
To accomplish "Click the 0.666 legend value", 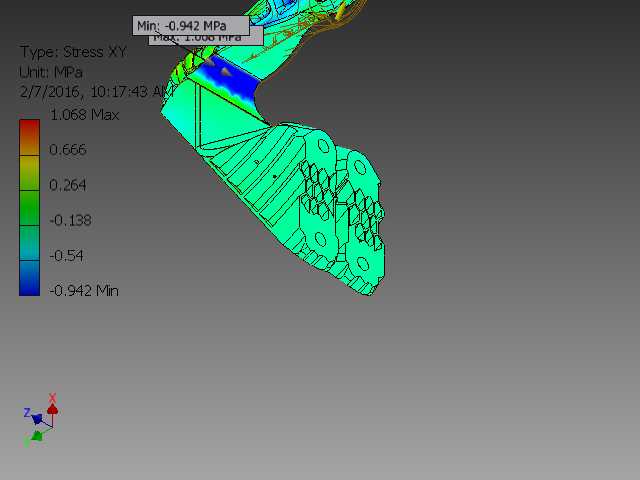I will coord(68,150).
